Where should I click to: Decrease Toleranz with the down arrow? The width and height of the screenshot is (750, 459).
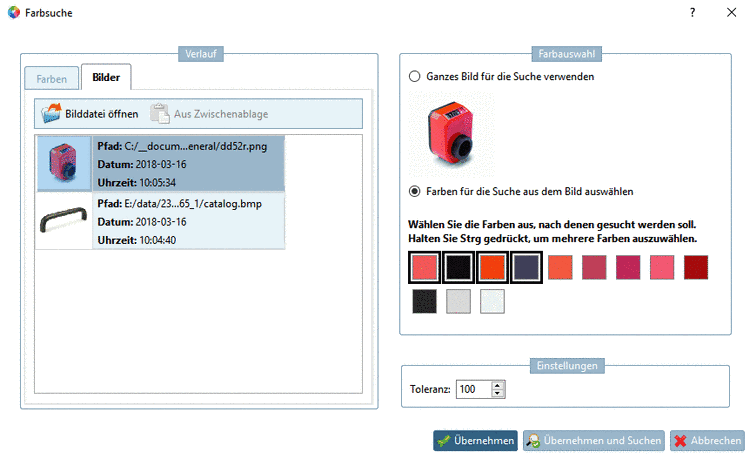[x=497, y=393]
